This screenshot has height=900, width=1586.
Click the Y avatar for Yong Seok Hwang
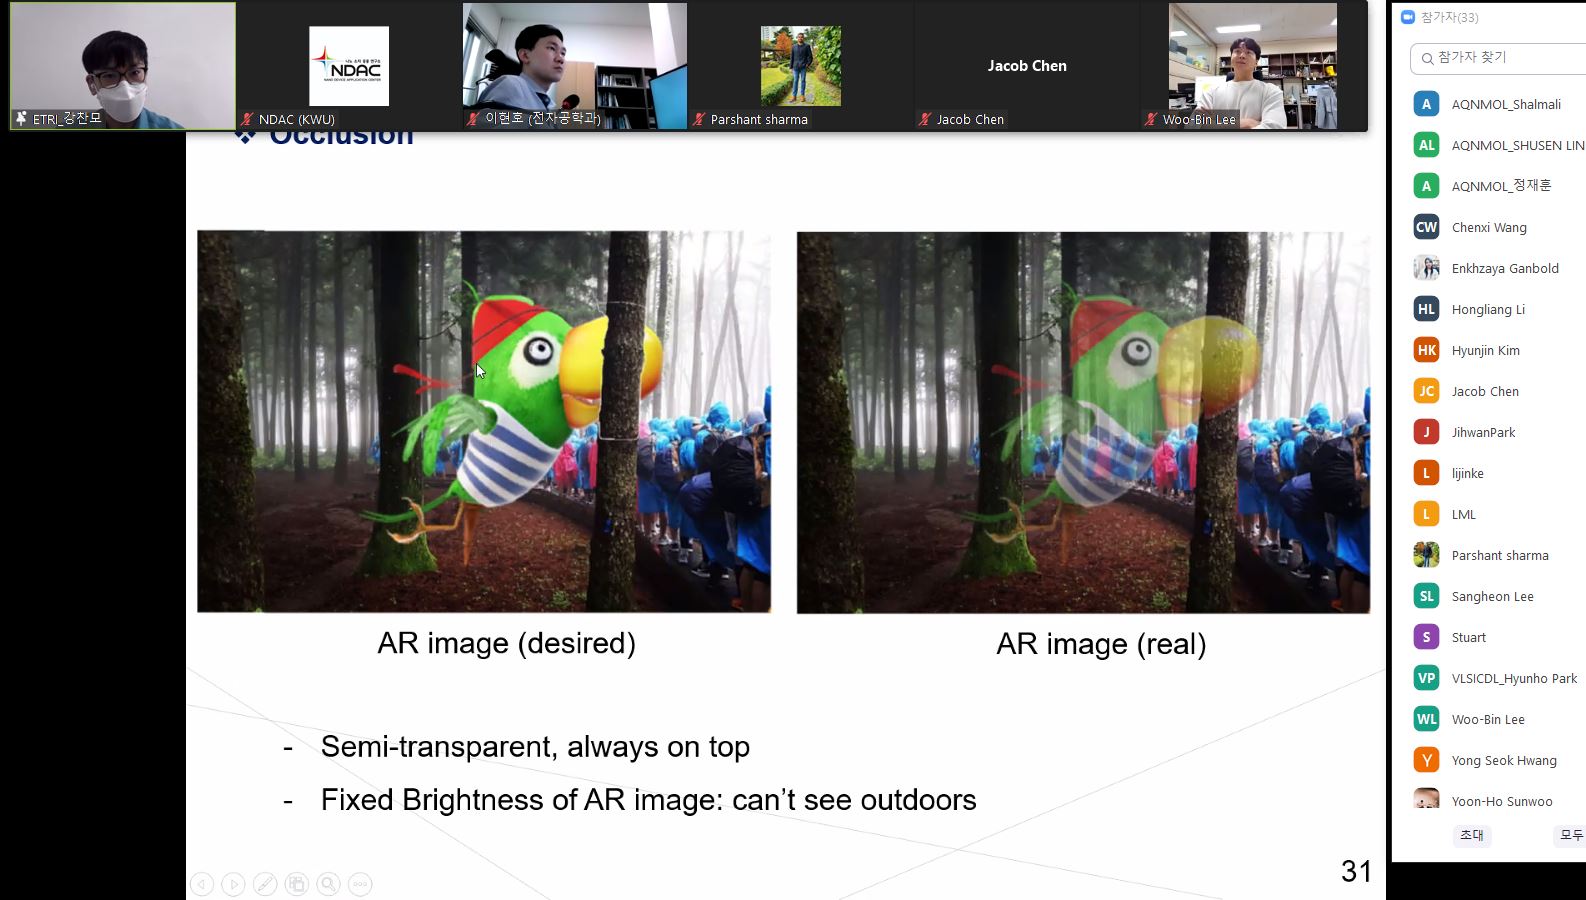1426,760
